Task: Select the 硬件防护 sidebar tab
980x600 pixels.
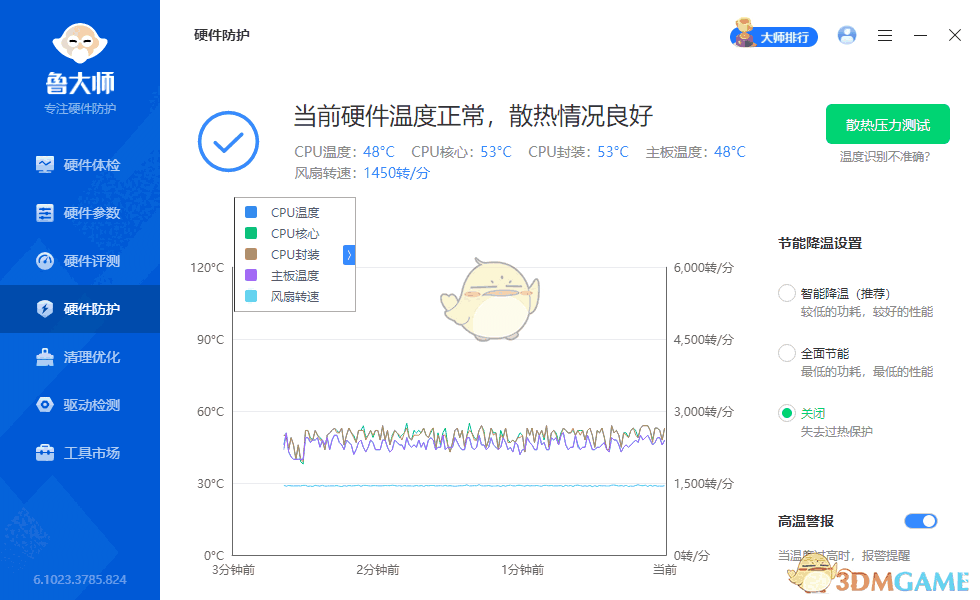Action: [80, 309]
